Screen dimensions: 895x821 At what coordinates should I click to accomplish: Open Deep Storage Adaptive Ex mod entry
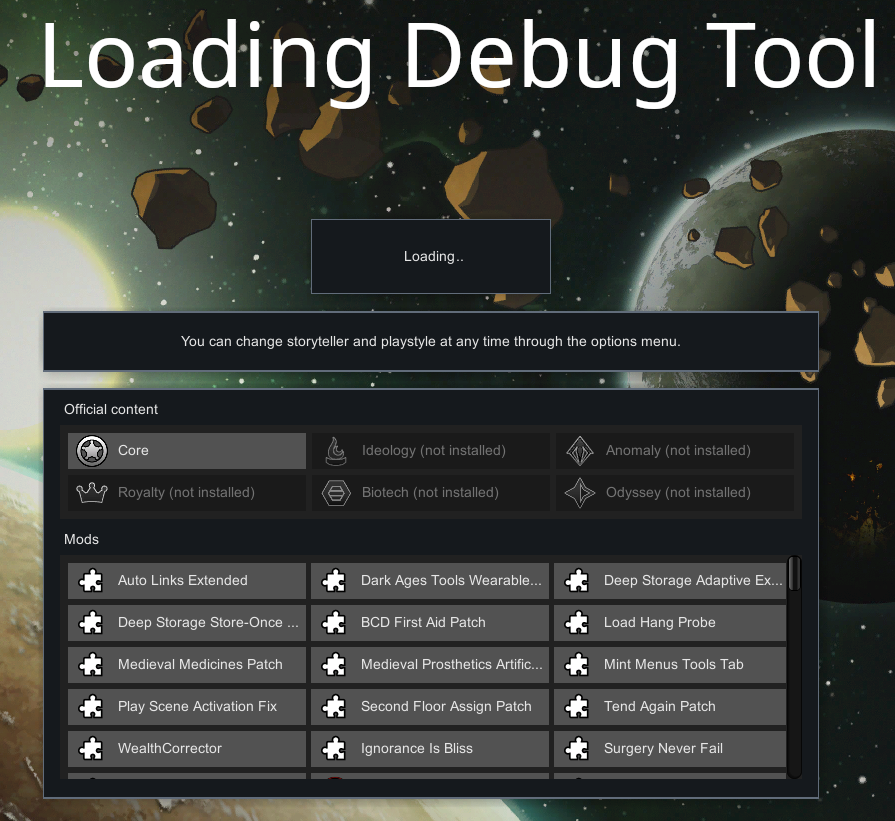670,581
